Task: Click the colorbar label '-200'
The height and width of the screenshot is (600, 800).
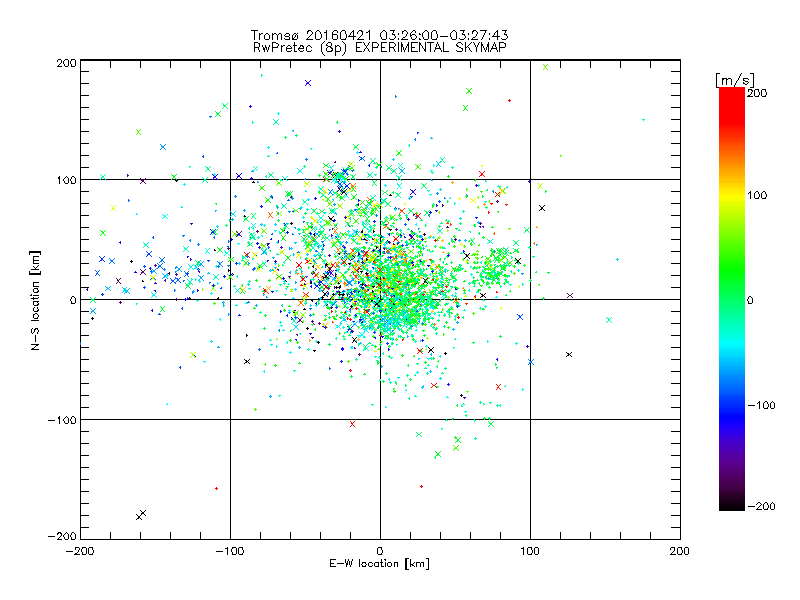Action: 761,506
